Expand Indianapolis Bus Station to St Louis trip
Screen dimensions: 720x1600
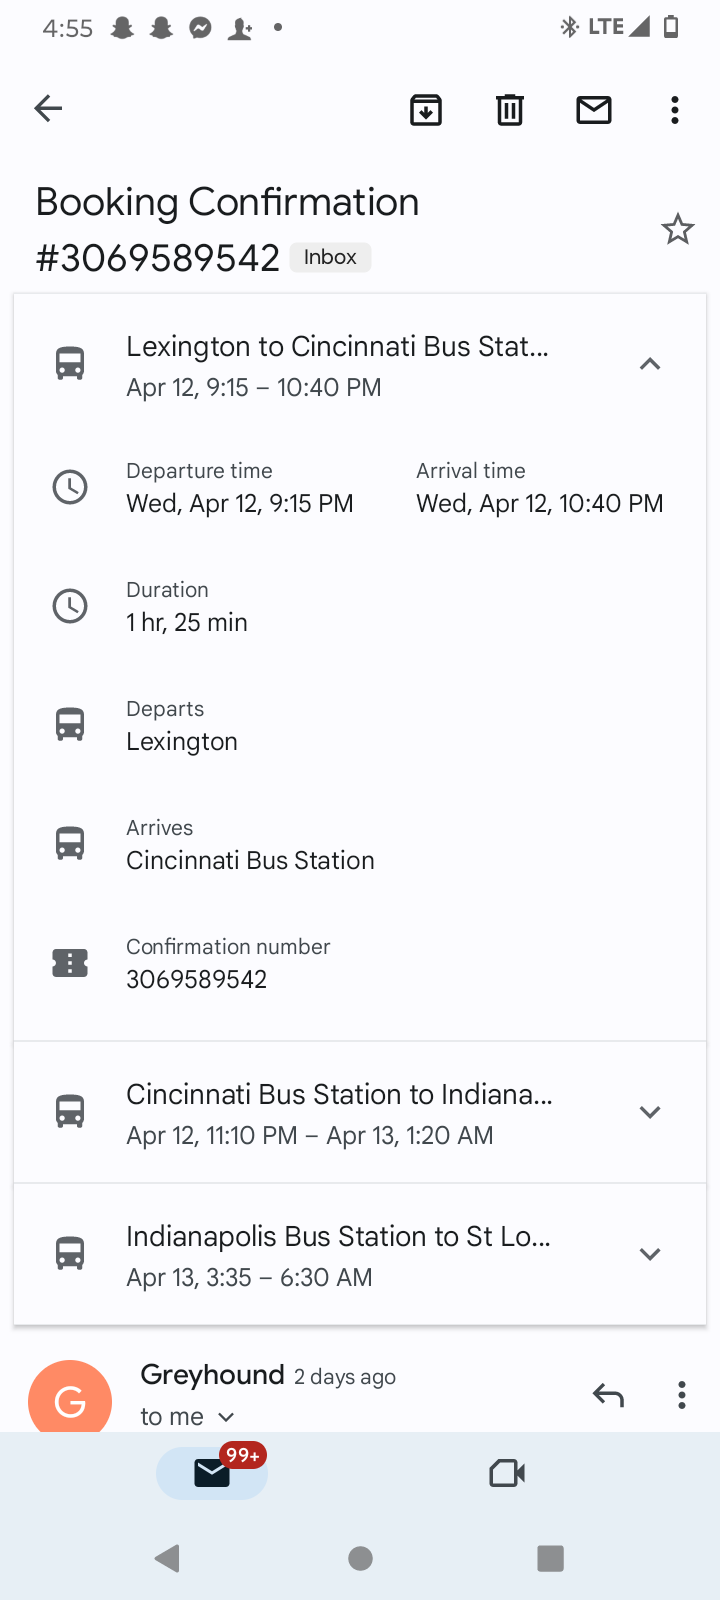pos(650,1254)
